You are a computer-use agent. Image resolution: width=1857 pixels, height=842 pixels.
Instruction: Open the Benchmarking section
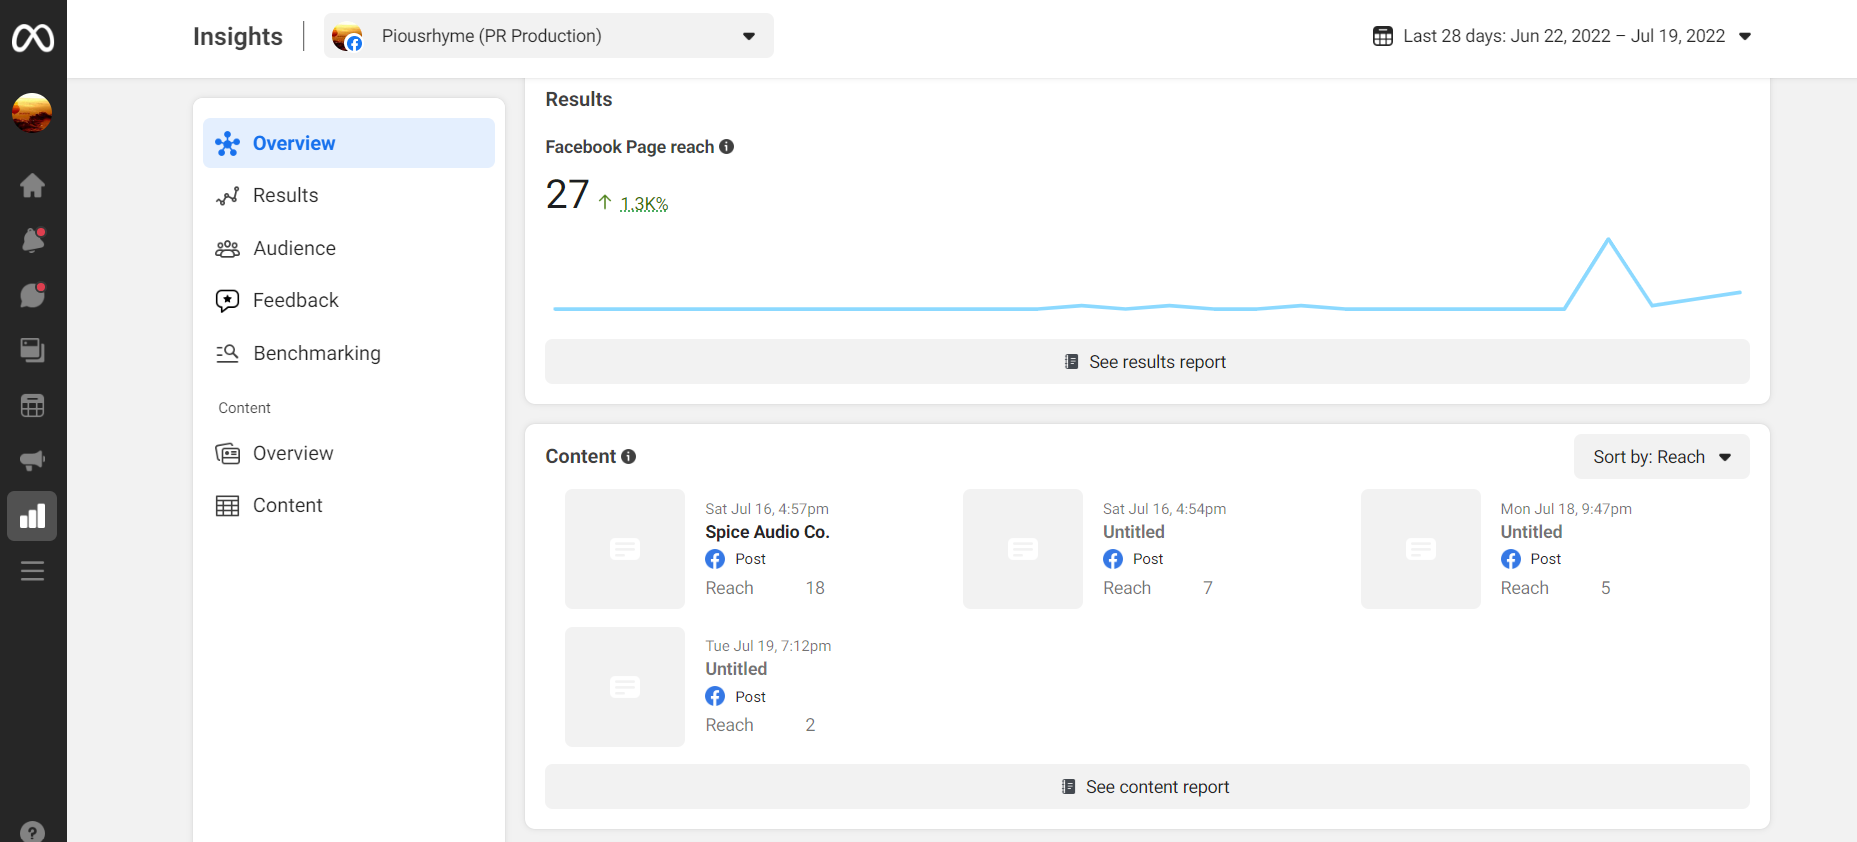click(316, 353)
